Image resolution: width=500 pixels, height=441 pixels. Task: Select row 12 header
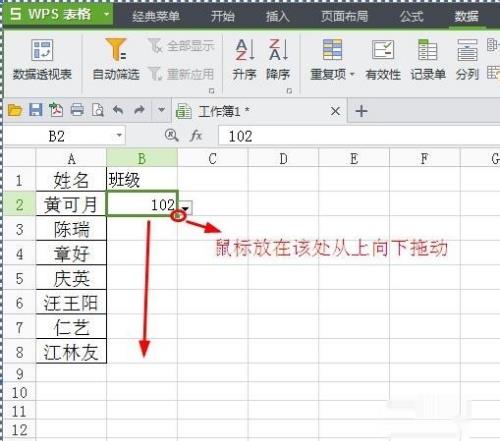tap(19, 429)
